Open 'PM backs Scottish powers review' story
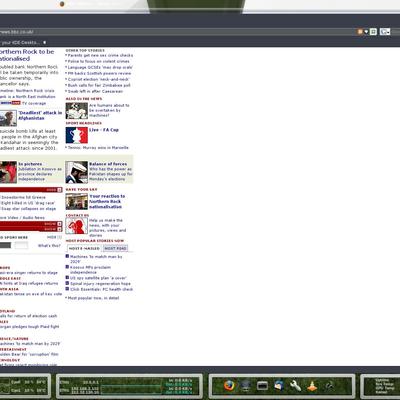400x400 pixels. [x=99, y=73]
